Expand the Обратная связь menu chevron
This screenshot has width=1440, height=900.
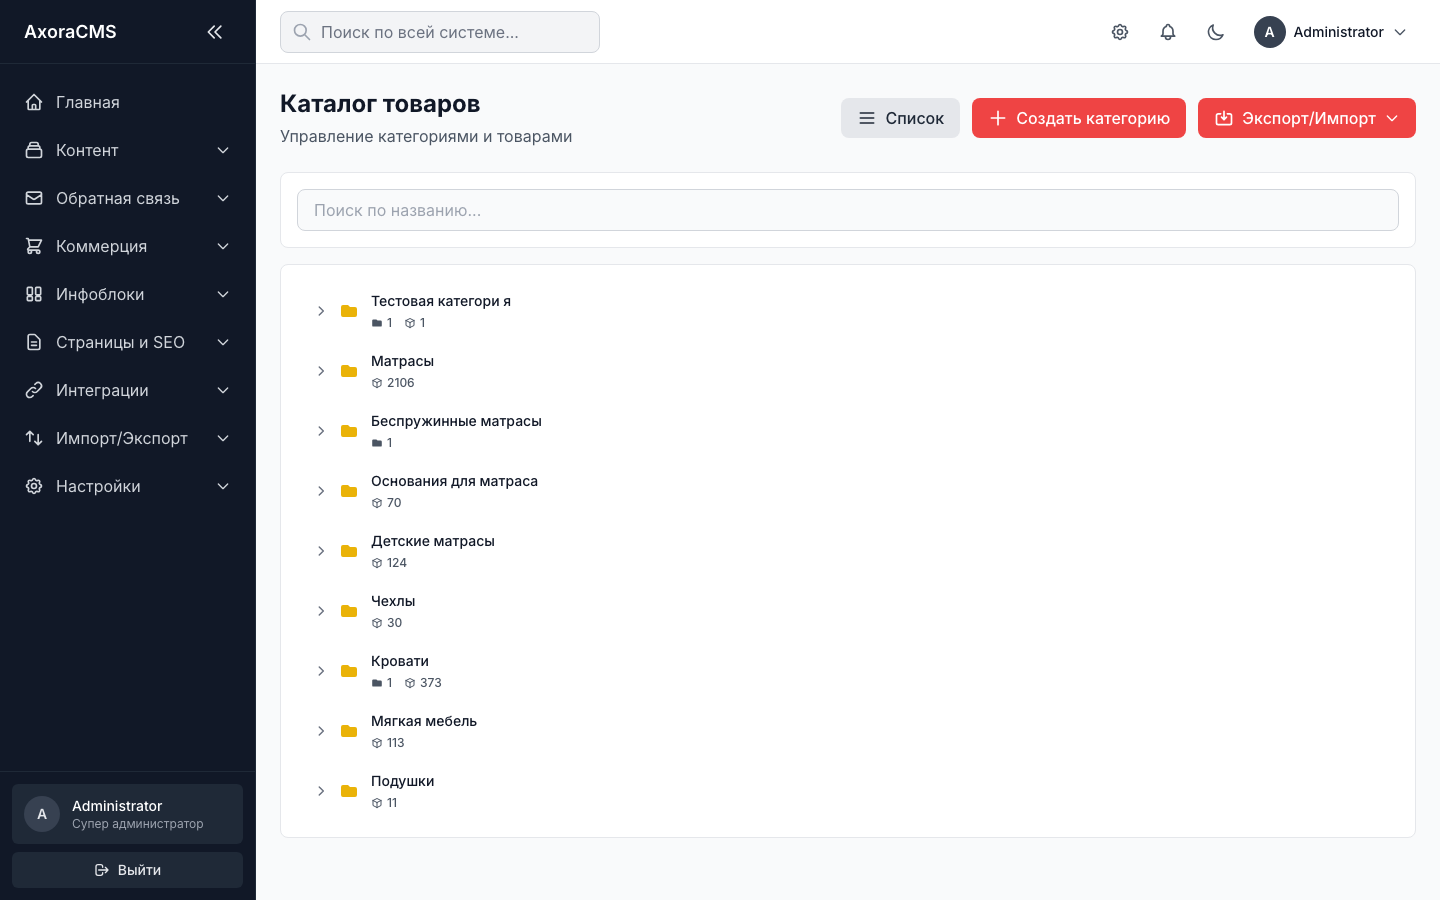click(x=223, y=198)
